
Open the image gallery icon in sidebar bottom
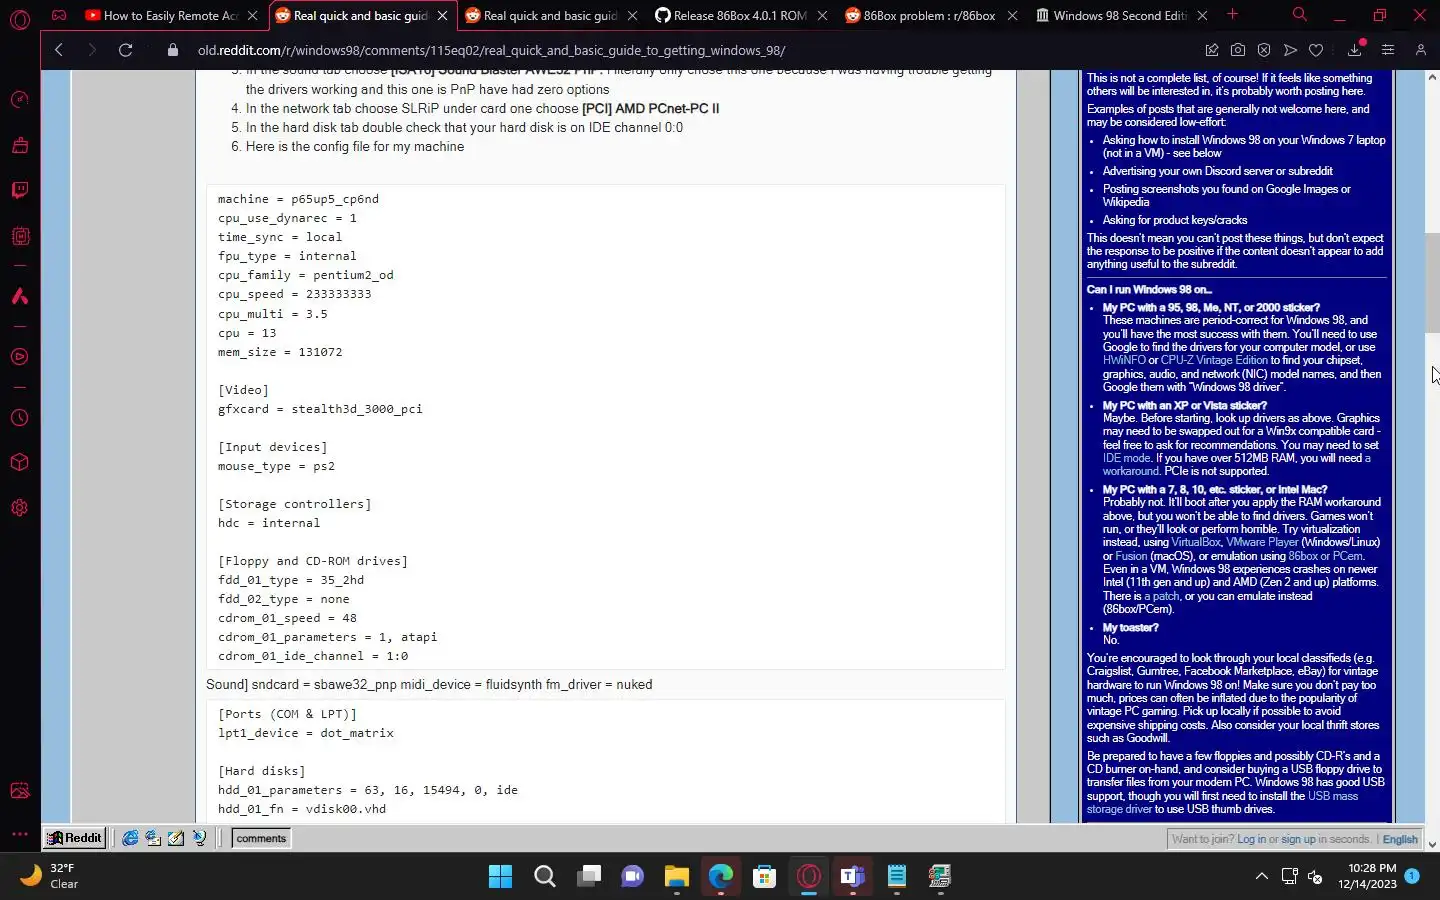(20, 791)
